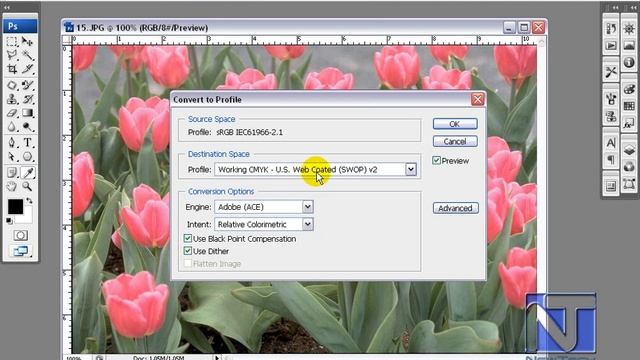Open the Intent dropdown
The image size is (640, 360).
(308, 224)
